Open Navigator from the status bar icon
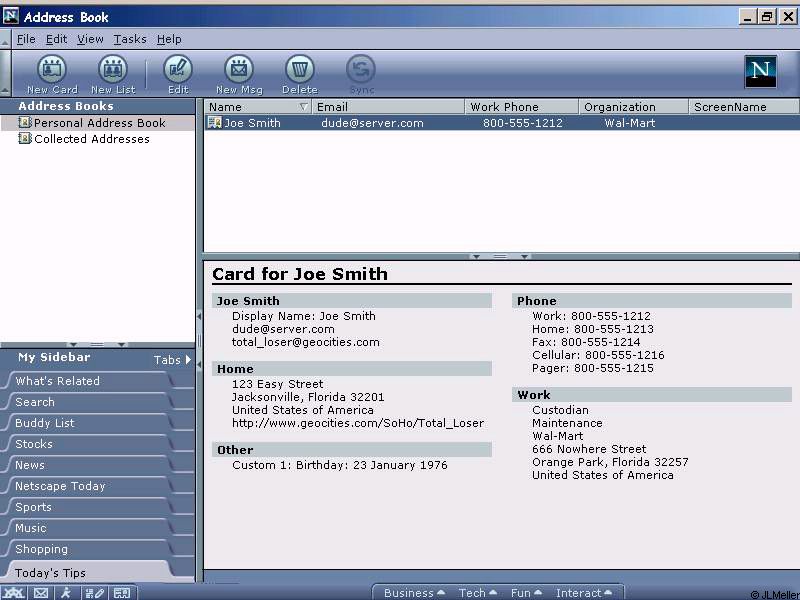The width and height of the screenshot is (800, 600). click(x=14, y=593)
